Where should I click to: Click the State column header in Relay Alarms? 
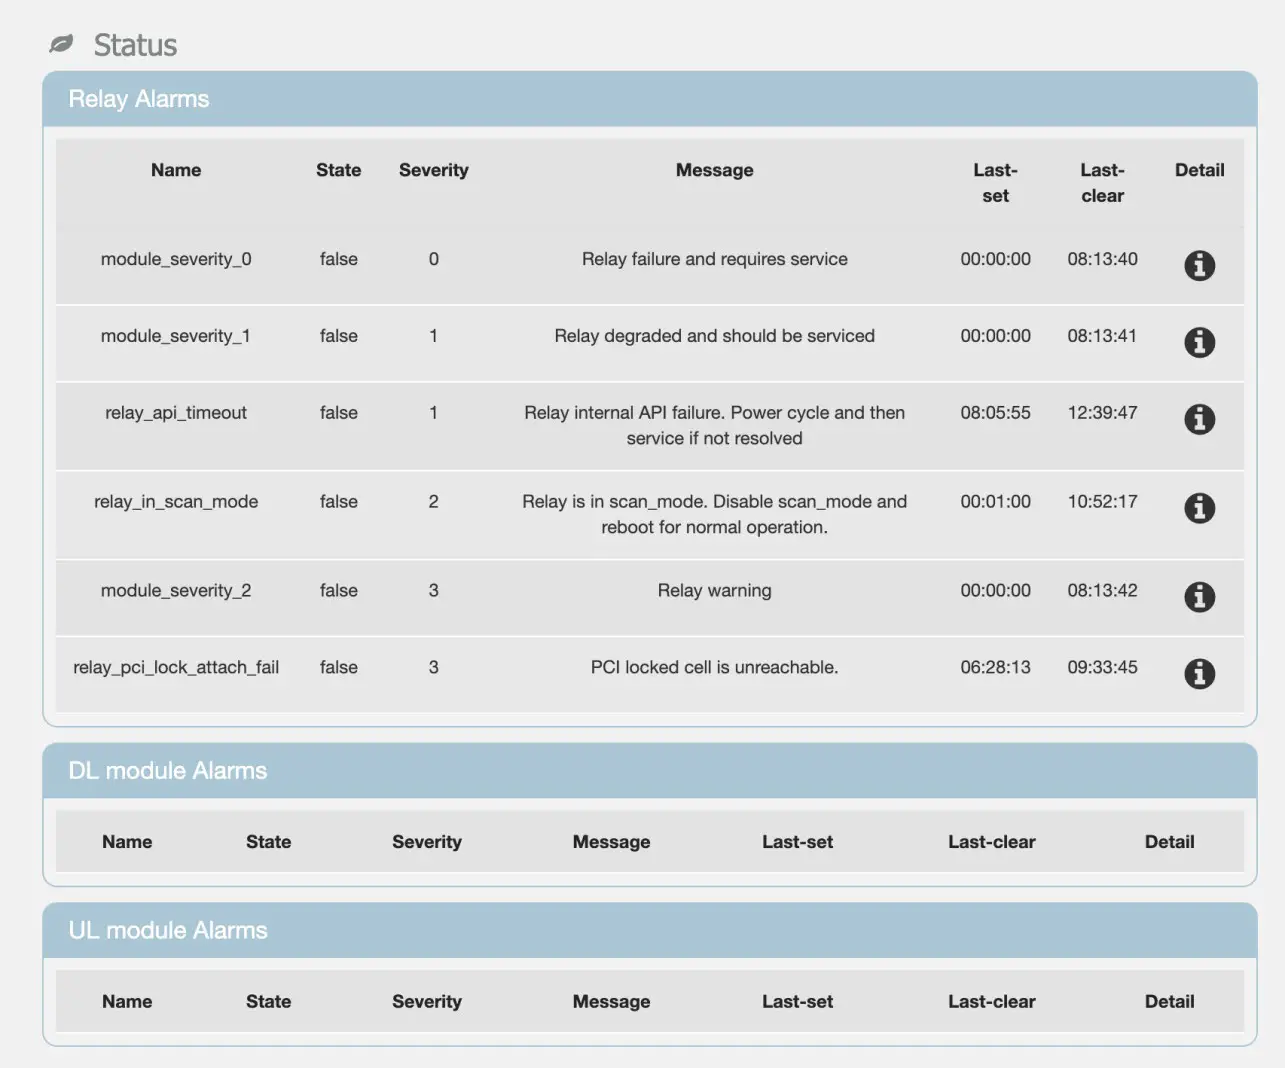[339, 170]
